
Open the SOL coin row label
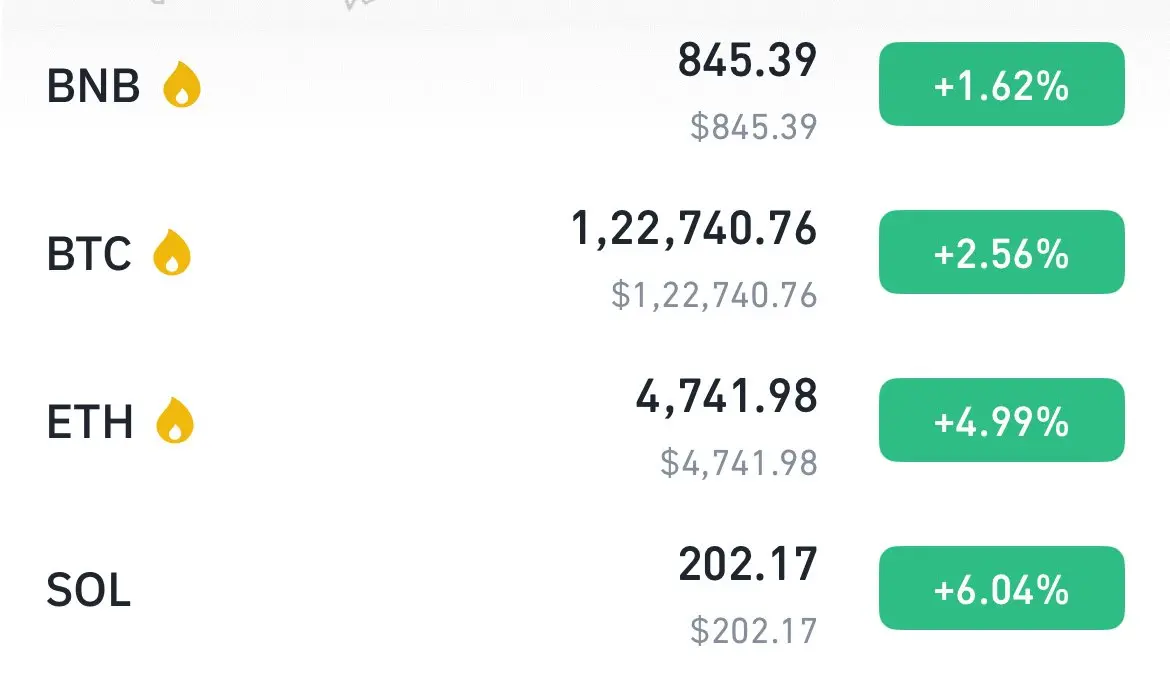tap(89, 589)
